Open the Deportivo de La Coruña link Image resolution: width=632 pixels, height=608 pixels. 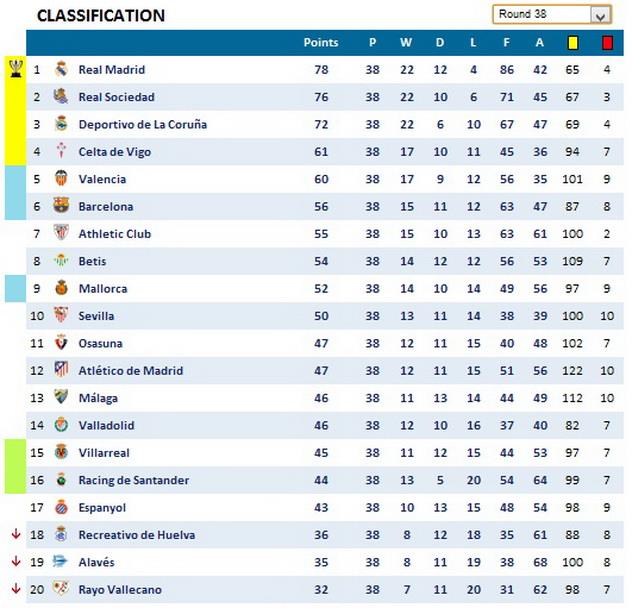tap(142, 124)
